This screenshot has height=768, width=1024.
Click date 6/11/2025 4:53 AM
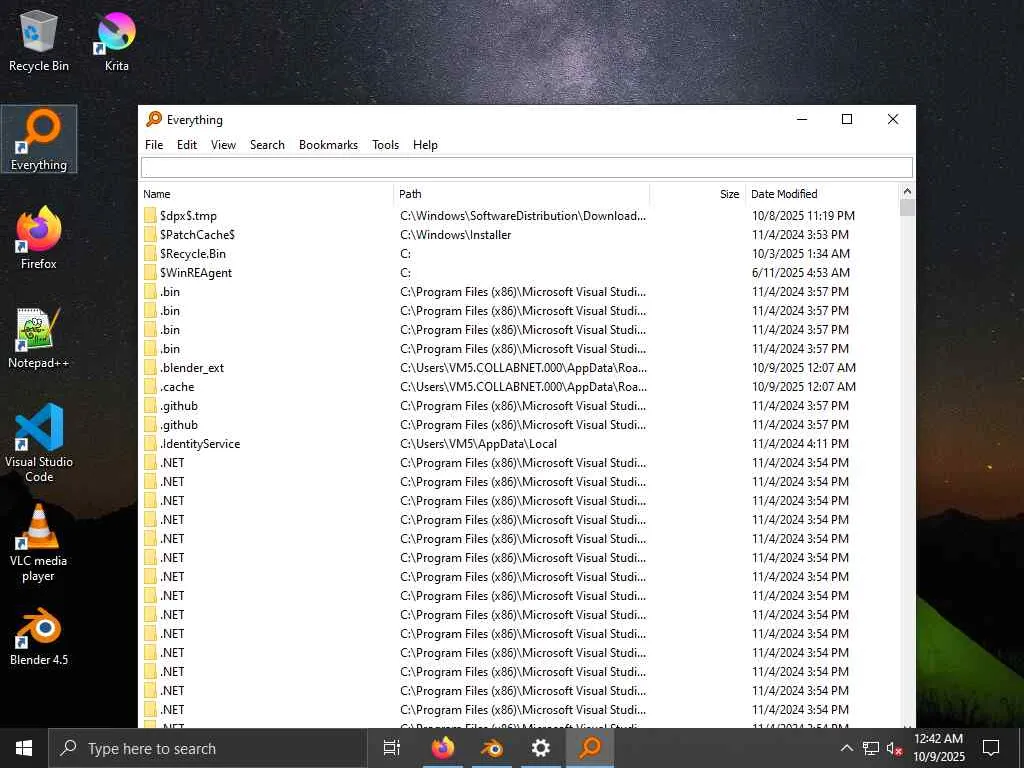801,272
